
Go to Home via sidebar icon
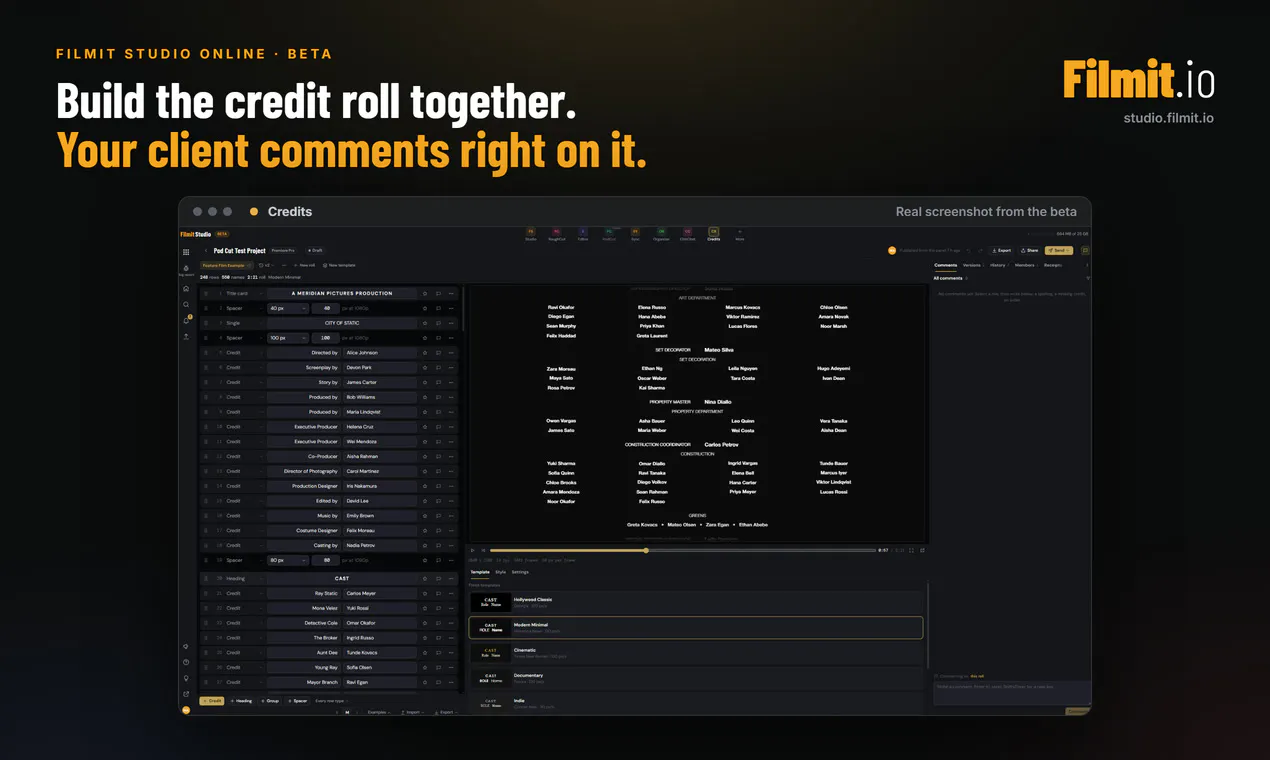point(185,289)
